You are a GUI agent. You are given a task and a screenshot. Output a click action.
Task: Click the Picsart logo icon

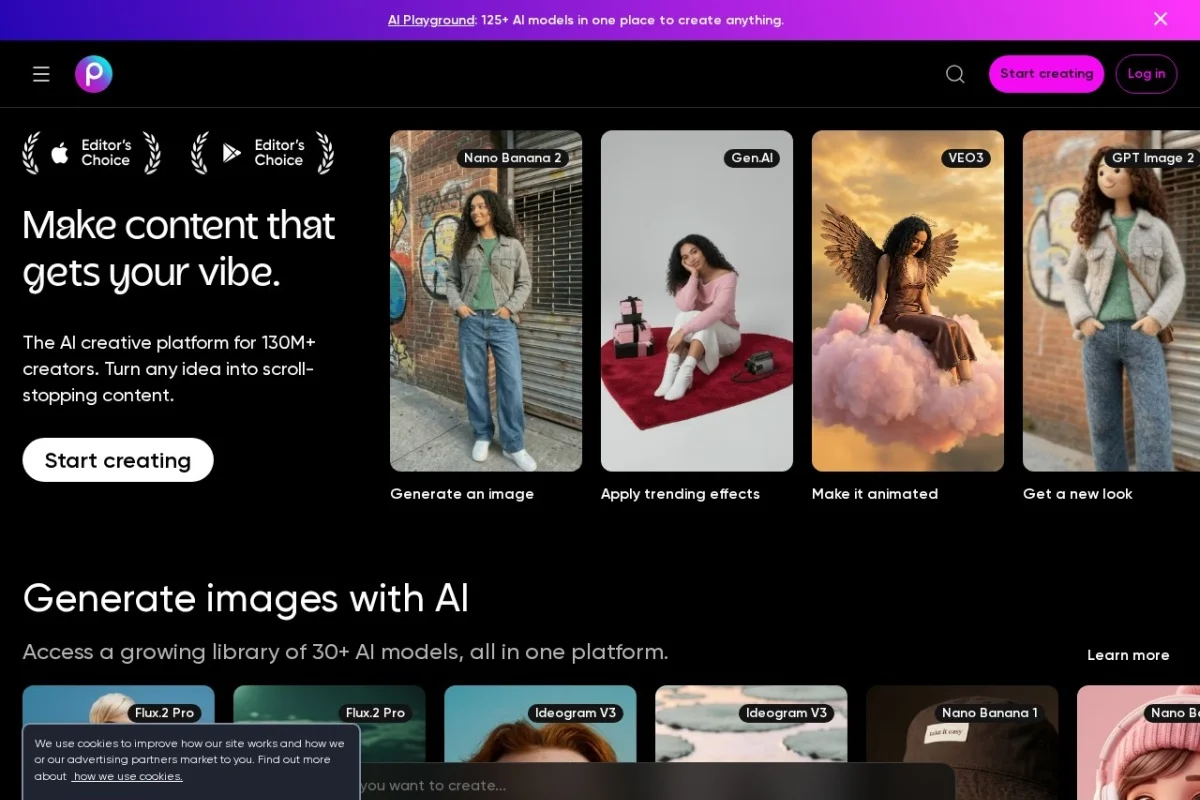94,74
